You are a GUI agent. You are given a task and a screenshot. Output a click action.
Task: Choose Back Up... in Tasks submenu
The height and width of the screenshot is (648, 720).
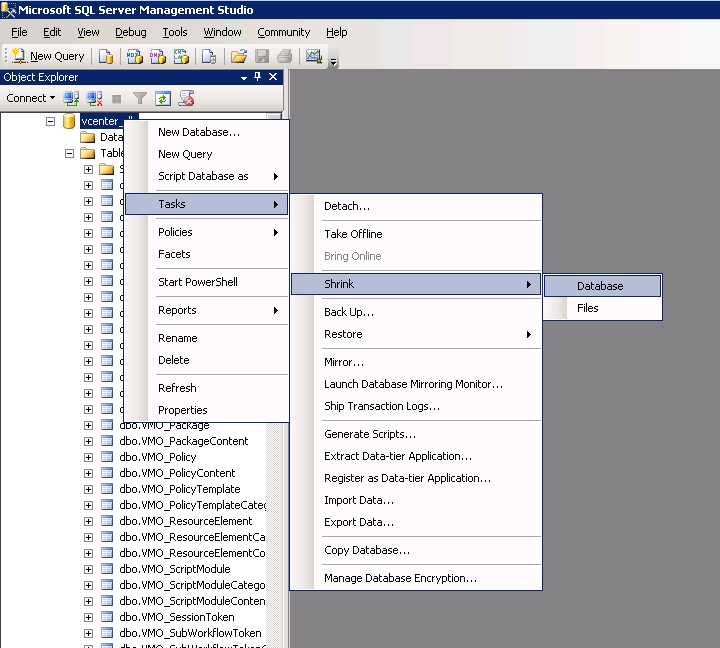pos(416,312)
